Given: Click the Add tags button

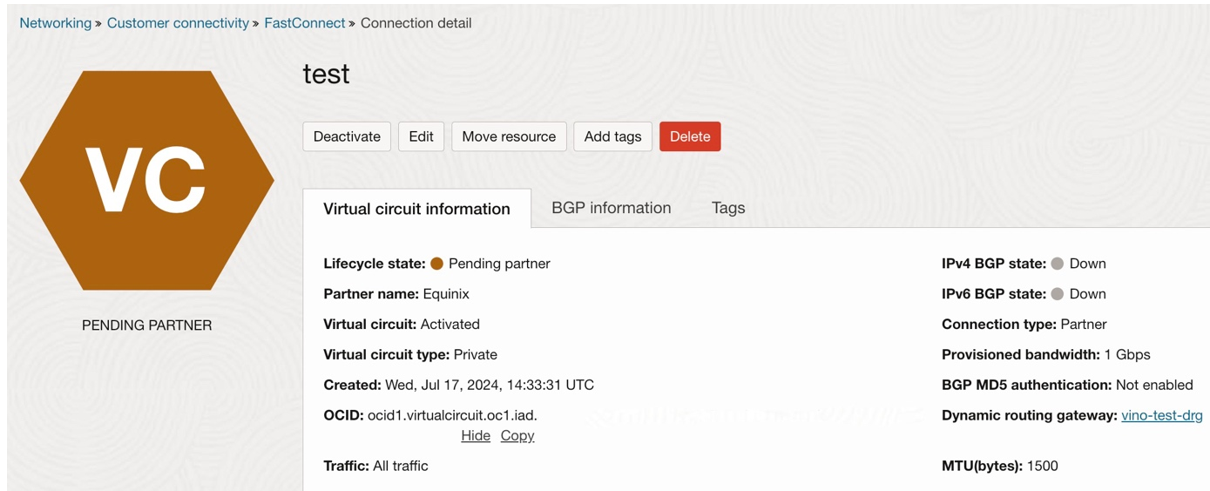Looking at the screenshot, I should [x=612, y=137].
